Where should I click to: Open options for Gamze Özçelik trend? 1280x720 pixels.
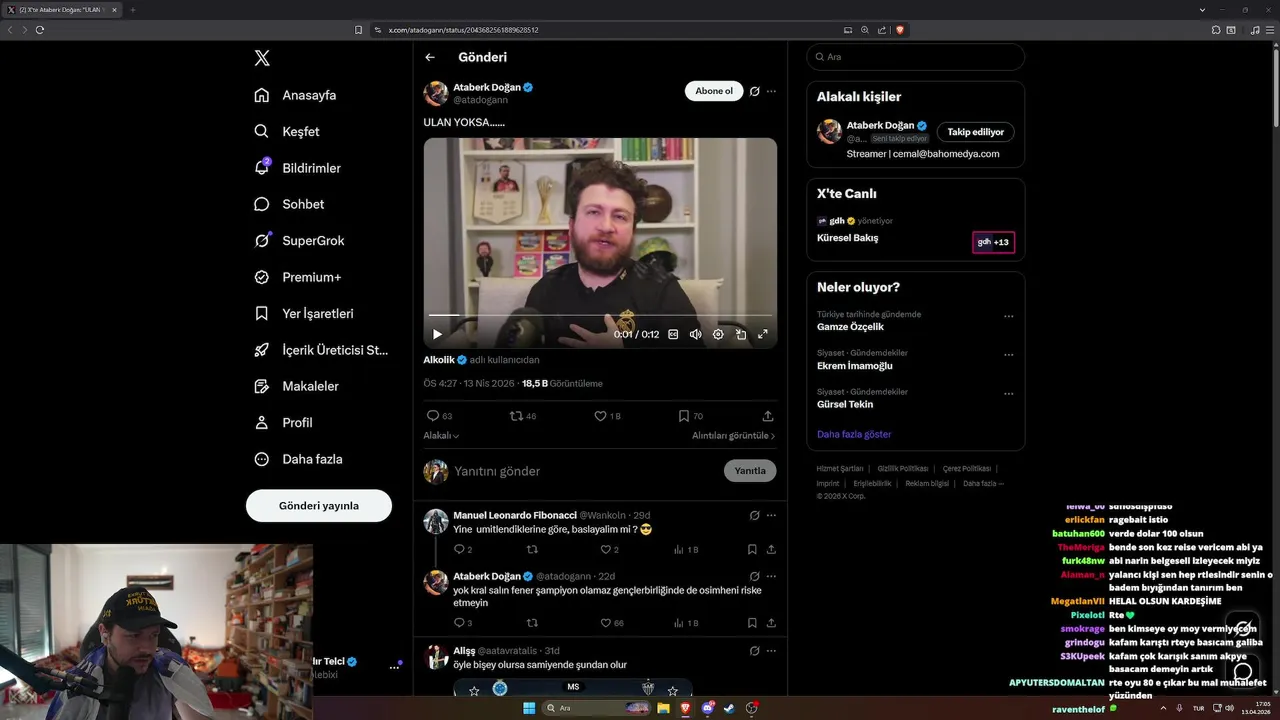click(x=1008, y=316)
